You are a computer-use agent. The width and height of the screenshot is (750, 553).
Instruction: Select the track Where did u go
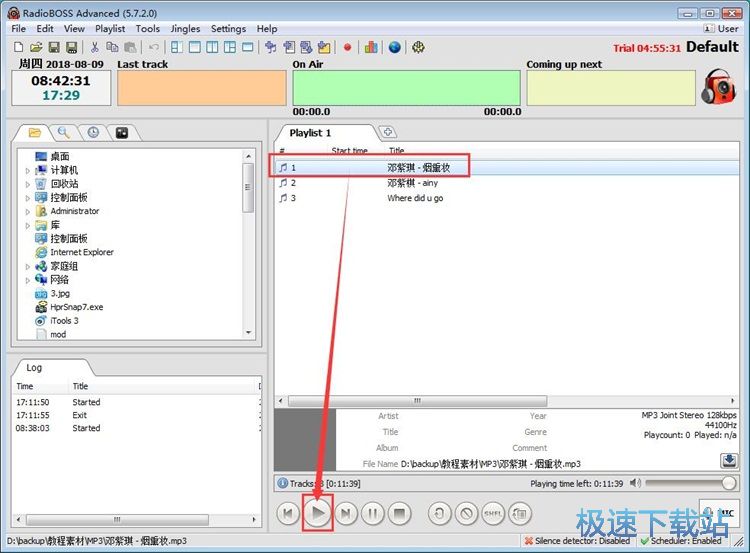[415, 198]
